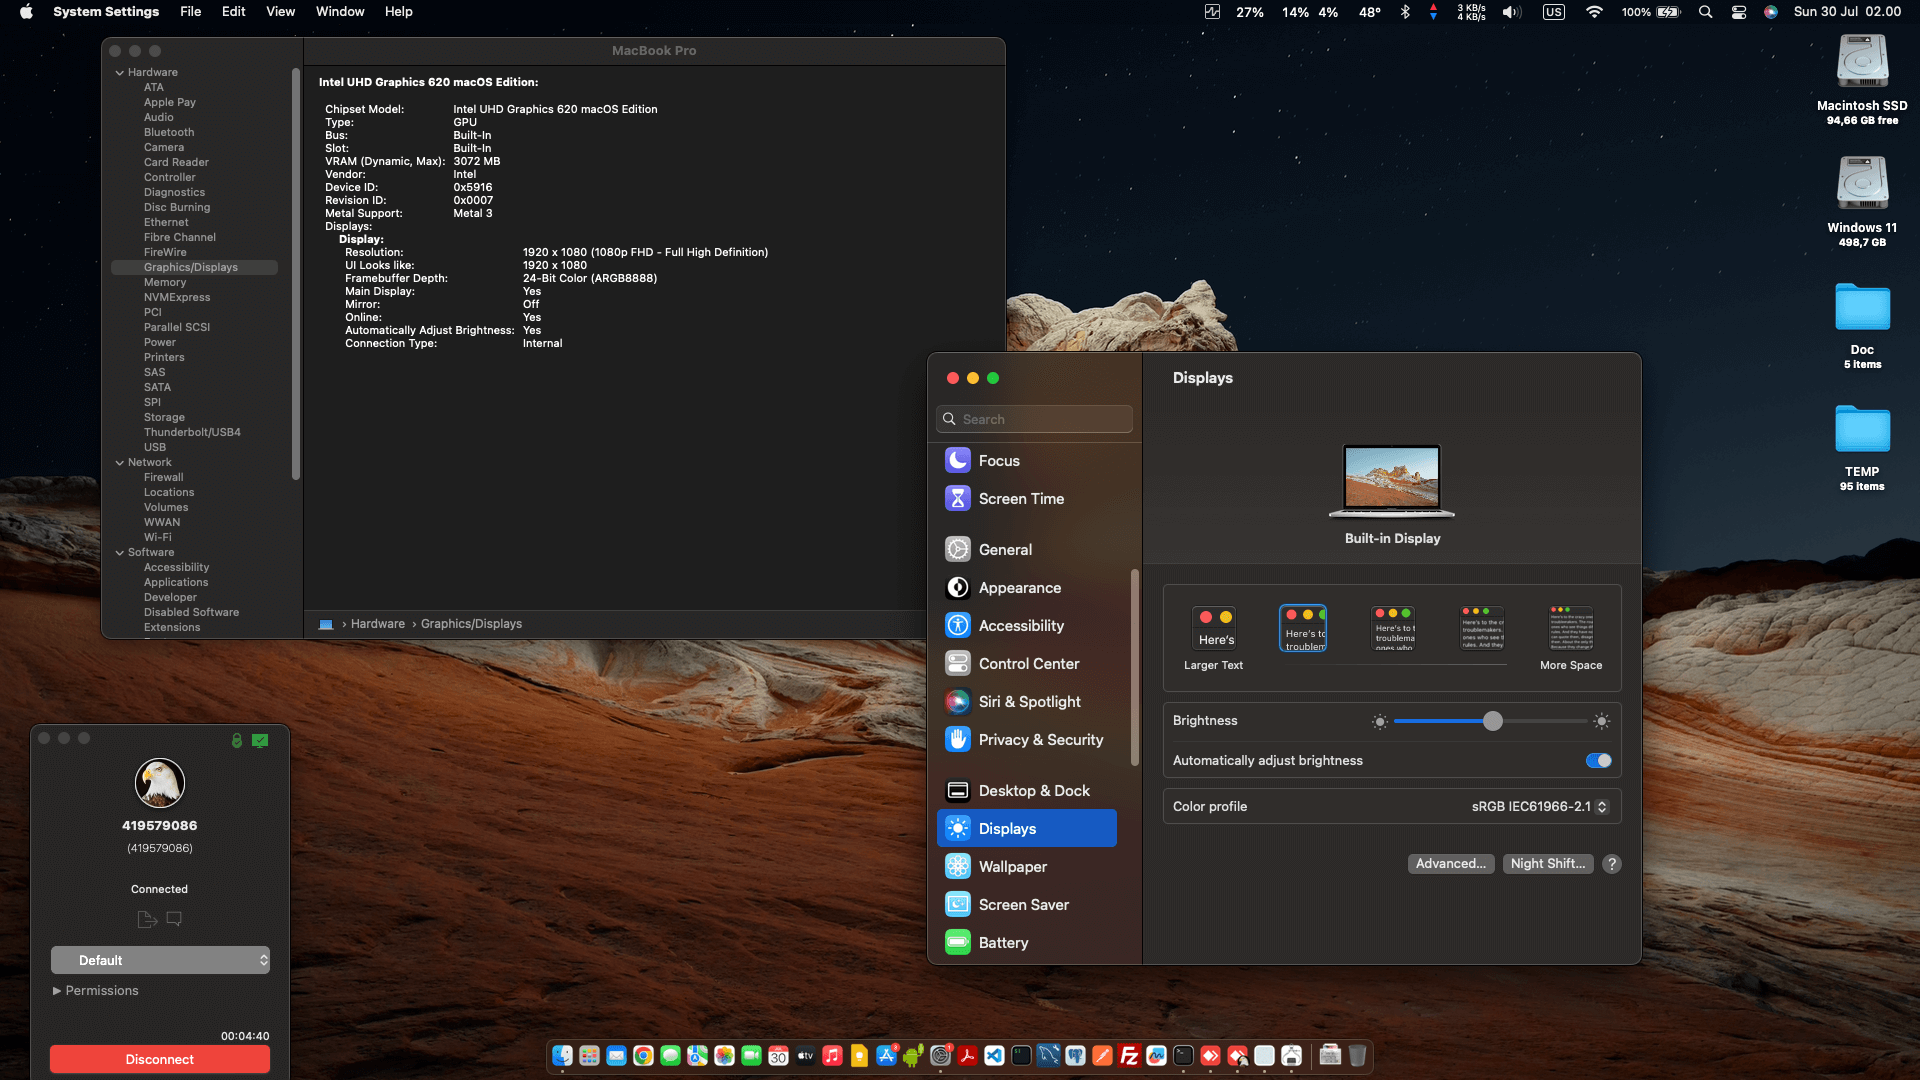
Task: Open the Window menu
Action: point(340,12)
